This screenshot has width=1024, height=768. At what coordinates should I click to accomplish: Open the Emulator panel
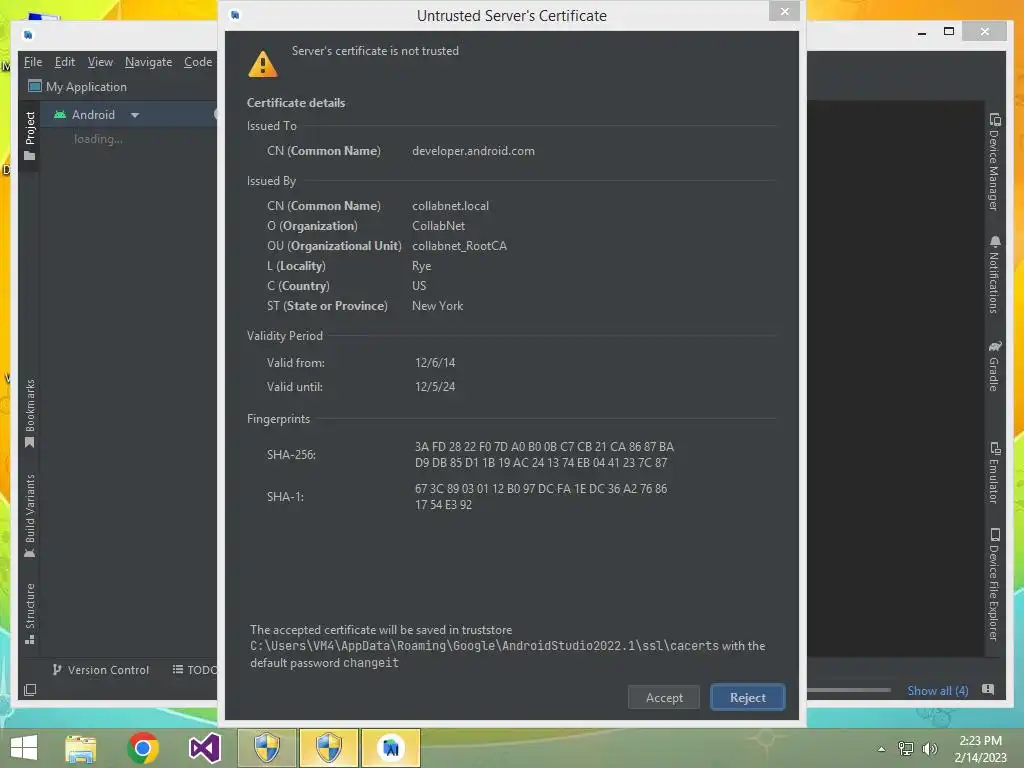coord(994,473)
